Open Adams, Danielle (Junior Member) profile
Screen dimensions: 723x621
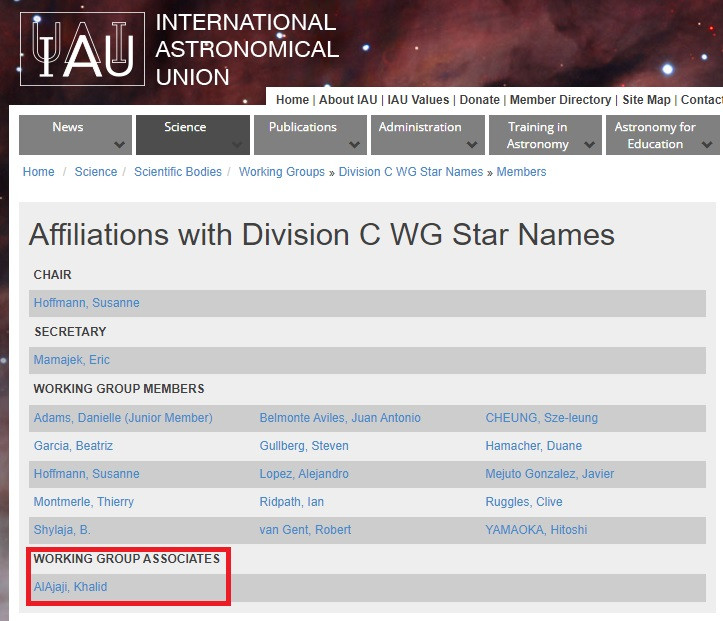point(123,418)
